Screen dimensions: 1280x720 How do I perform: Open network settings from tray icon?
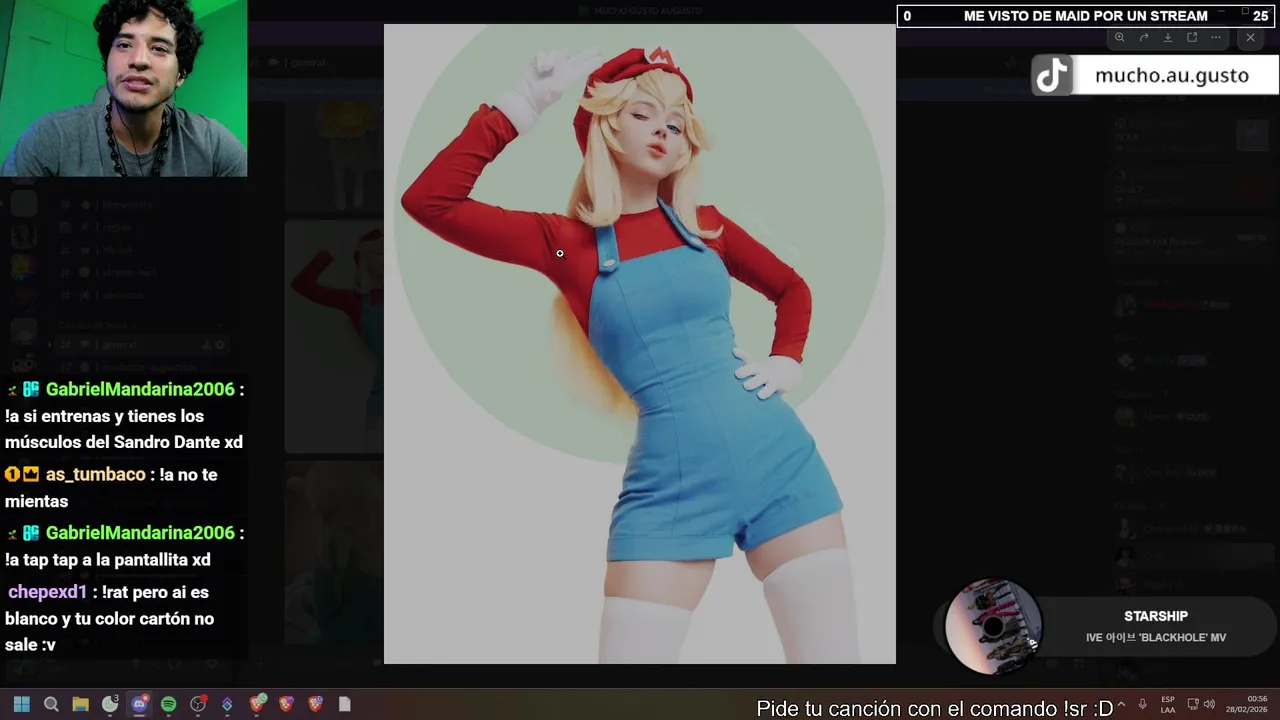click(x=1193, y=704)
